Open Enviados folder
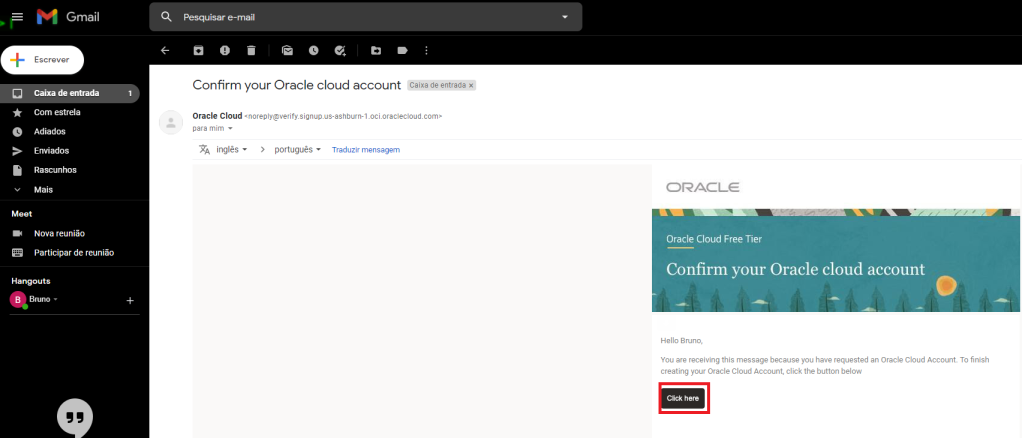This screenshot has height=438, width=1022. point(70,151)
